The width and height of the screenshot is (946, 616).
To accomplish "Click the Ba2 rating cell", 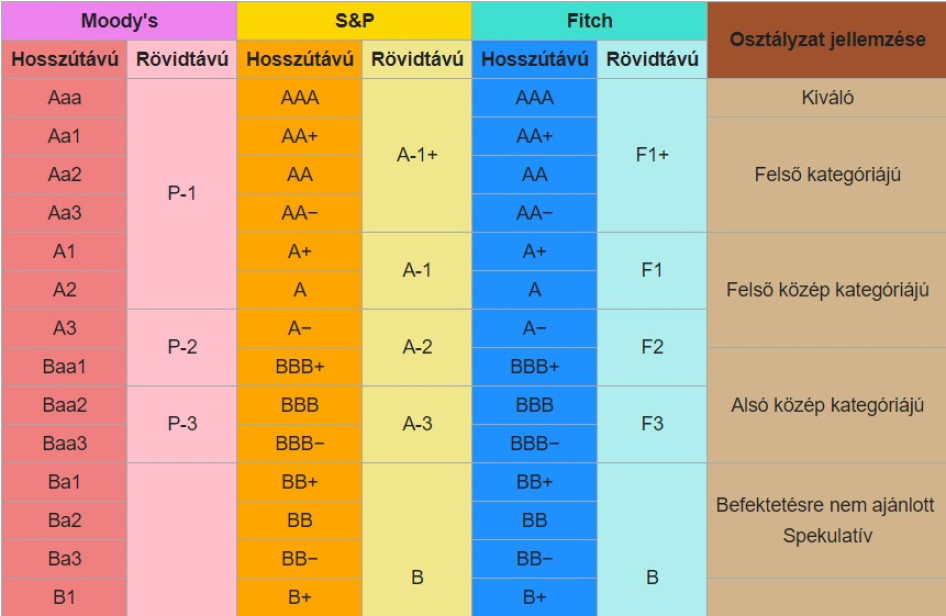I will click(64, 520).
